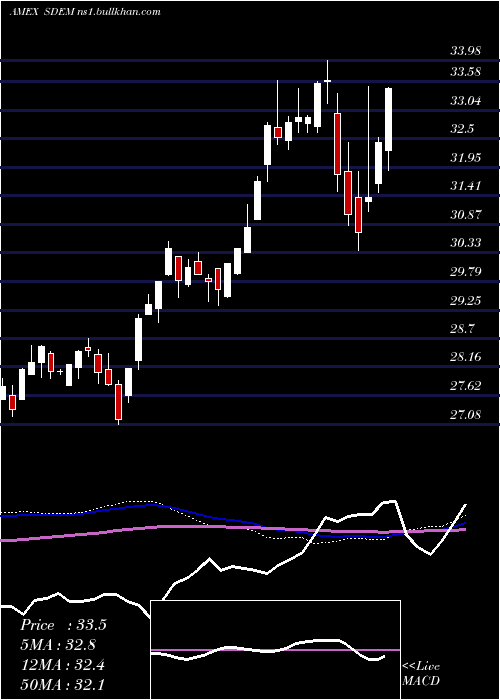Image resolution: width=500 pixels, height=700 pixels.
Task: Click the <<Live MACD label
Action: pyautogui.click(x=421, y=674)
